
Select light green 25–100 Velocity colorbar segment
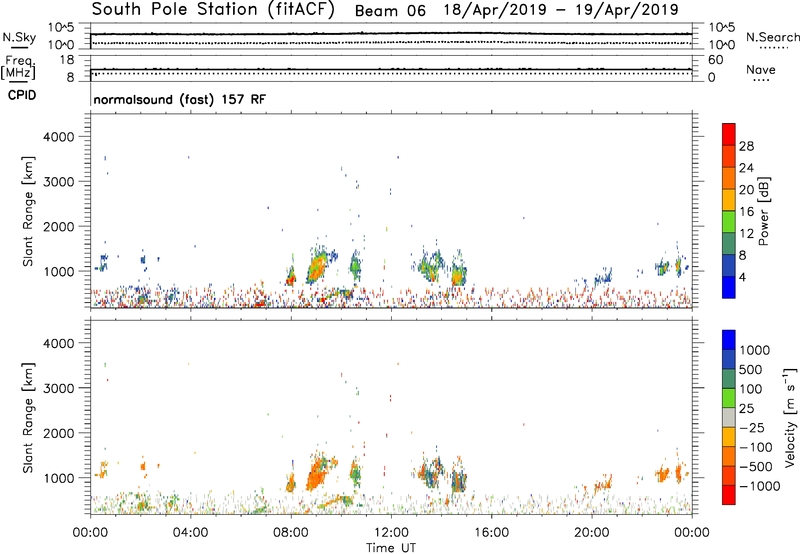pos(729,398)
